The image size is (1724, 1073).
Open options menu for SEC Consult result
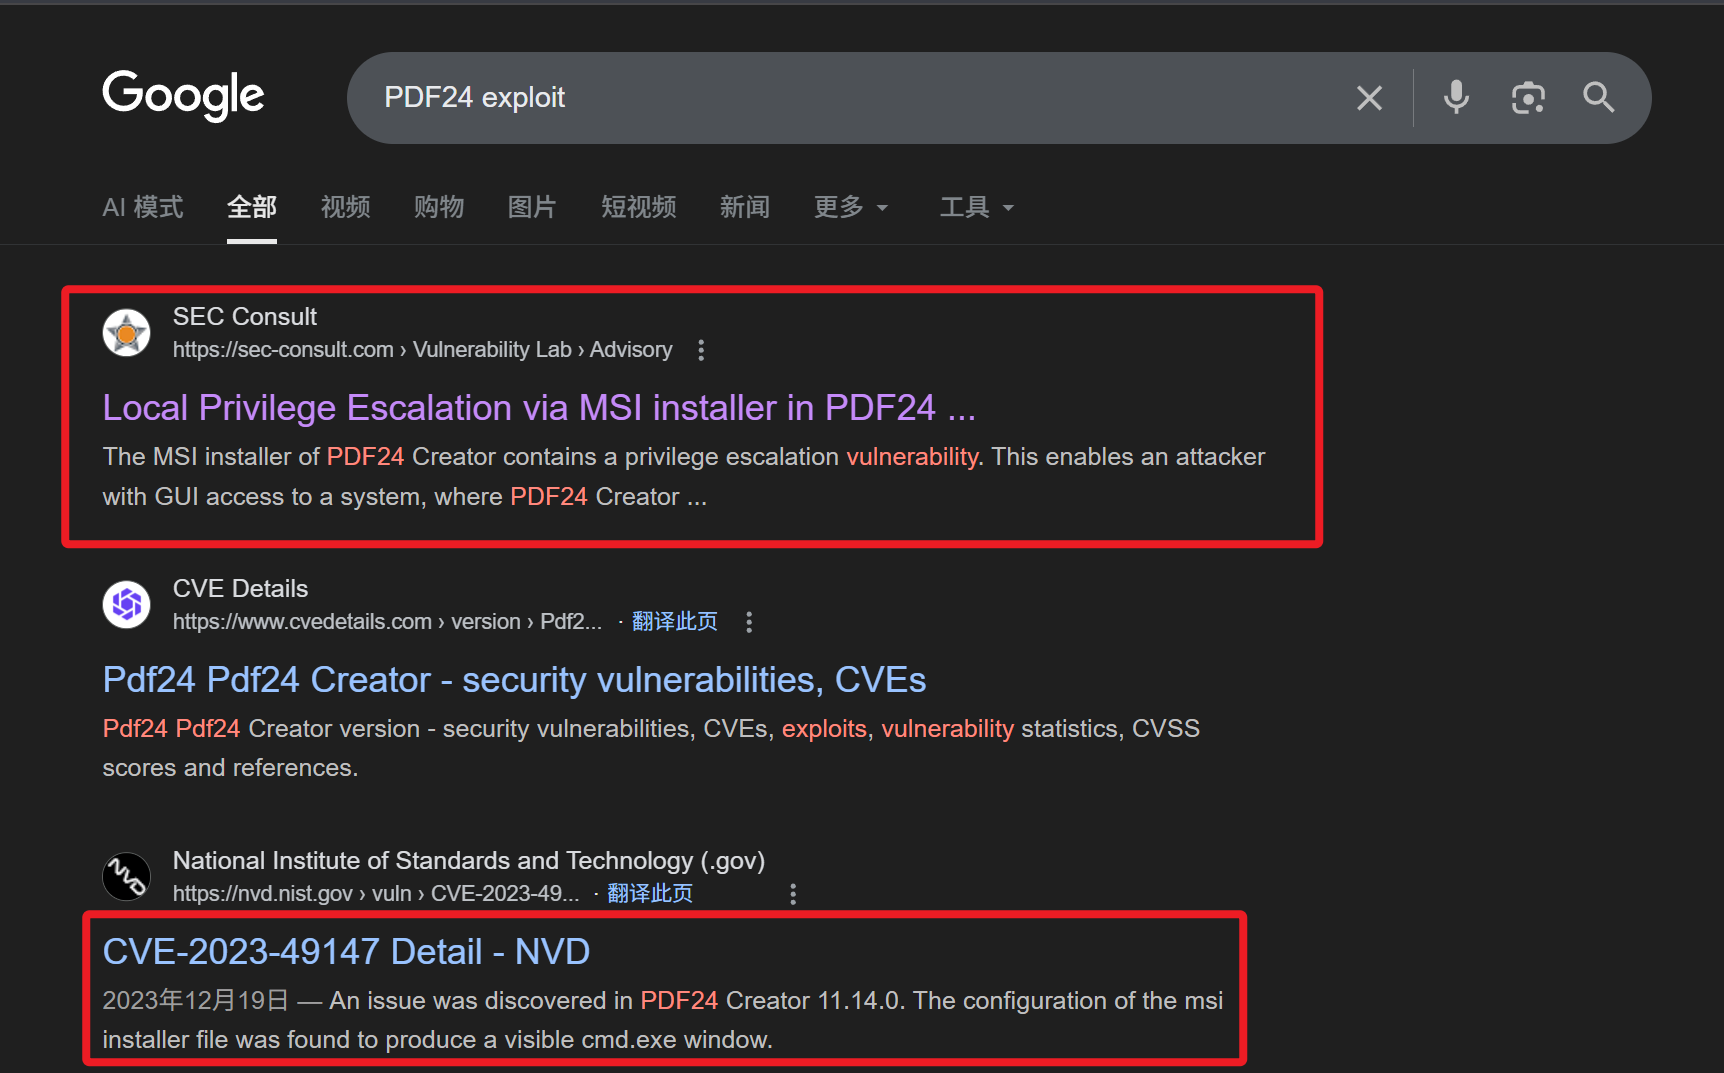[x=701, y=350]
